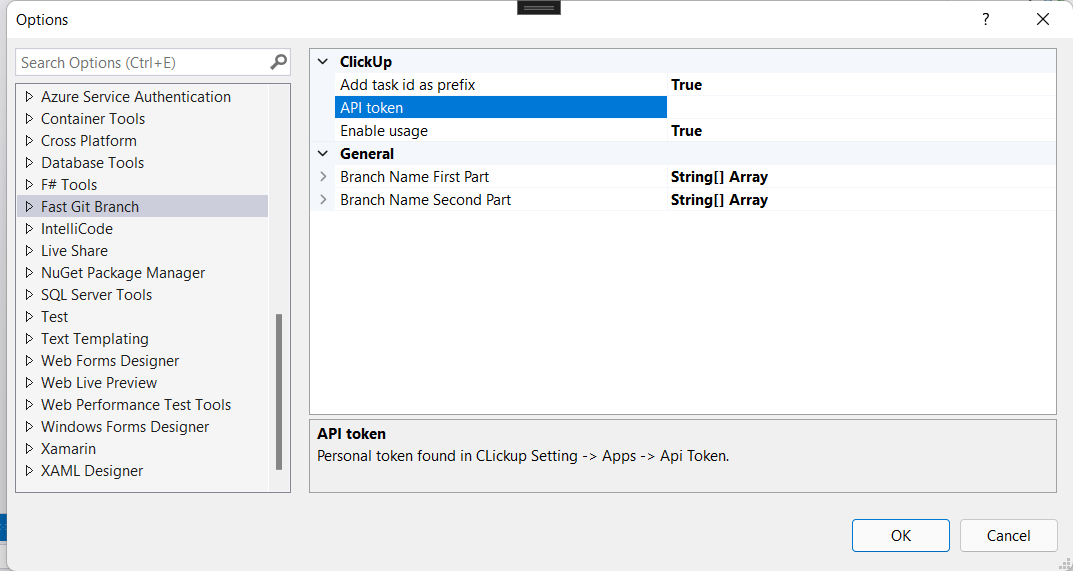Select Web Performance Test Tools item
This screenshot has width=1073, height=571.
(x=136, y=405)
